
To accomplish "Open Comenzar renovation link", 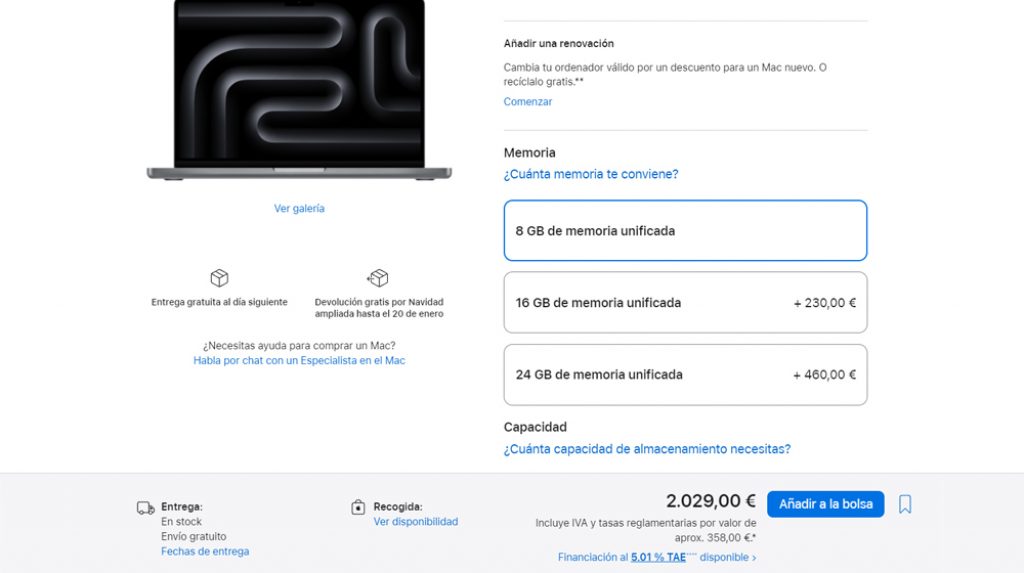I will click(x=528, y=101).
